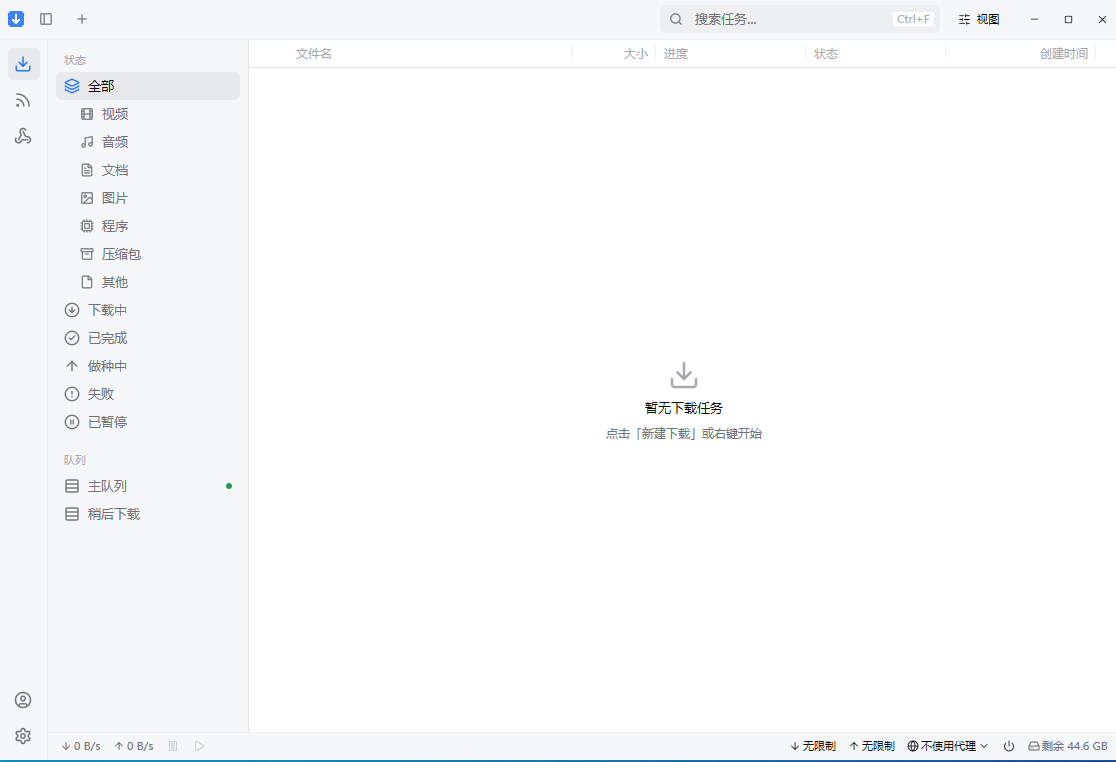Click the upload speed 0 B/s indicator
1116x762 pixels.
pos(134,746)
